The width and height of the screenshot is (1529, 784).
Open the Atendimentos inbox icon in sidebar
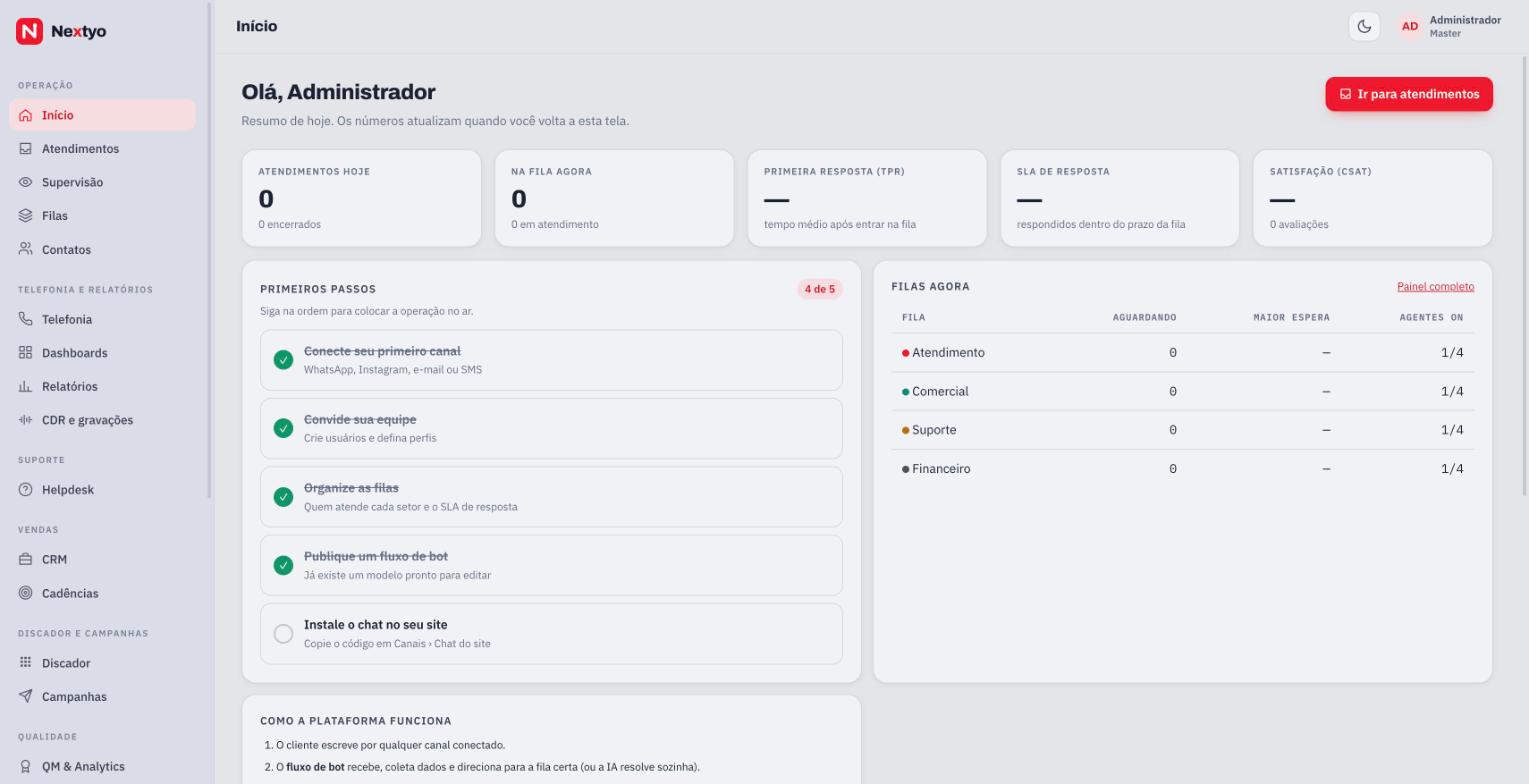[26, 149]
